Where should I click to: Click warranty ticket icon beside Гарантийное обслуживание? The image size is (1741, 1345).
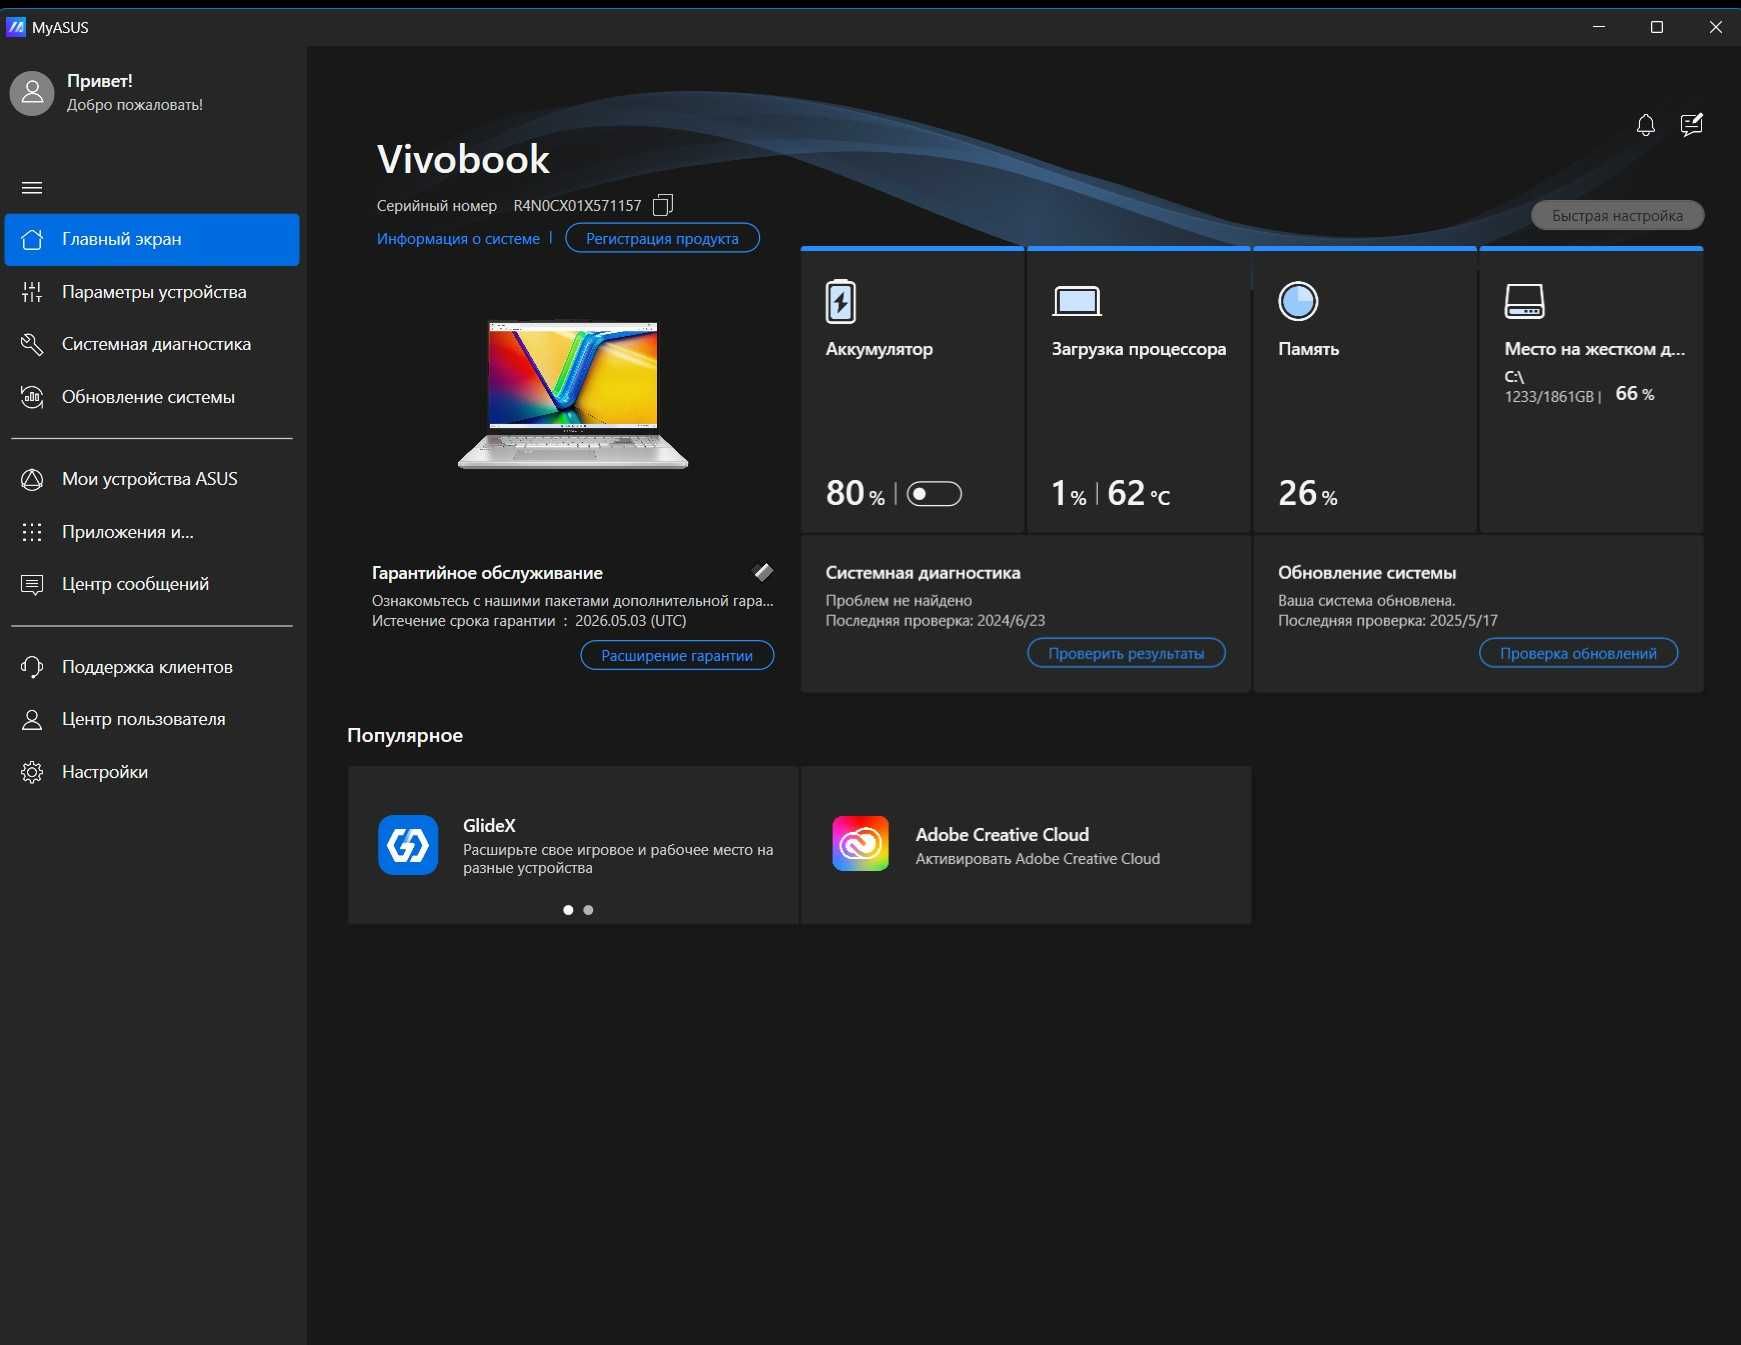click(763, 572)
